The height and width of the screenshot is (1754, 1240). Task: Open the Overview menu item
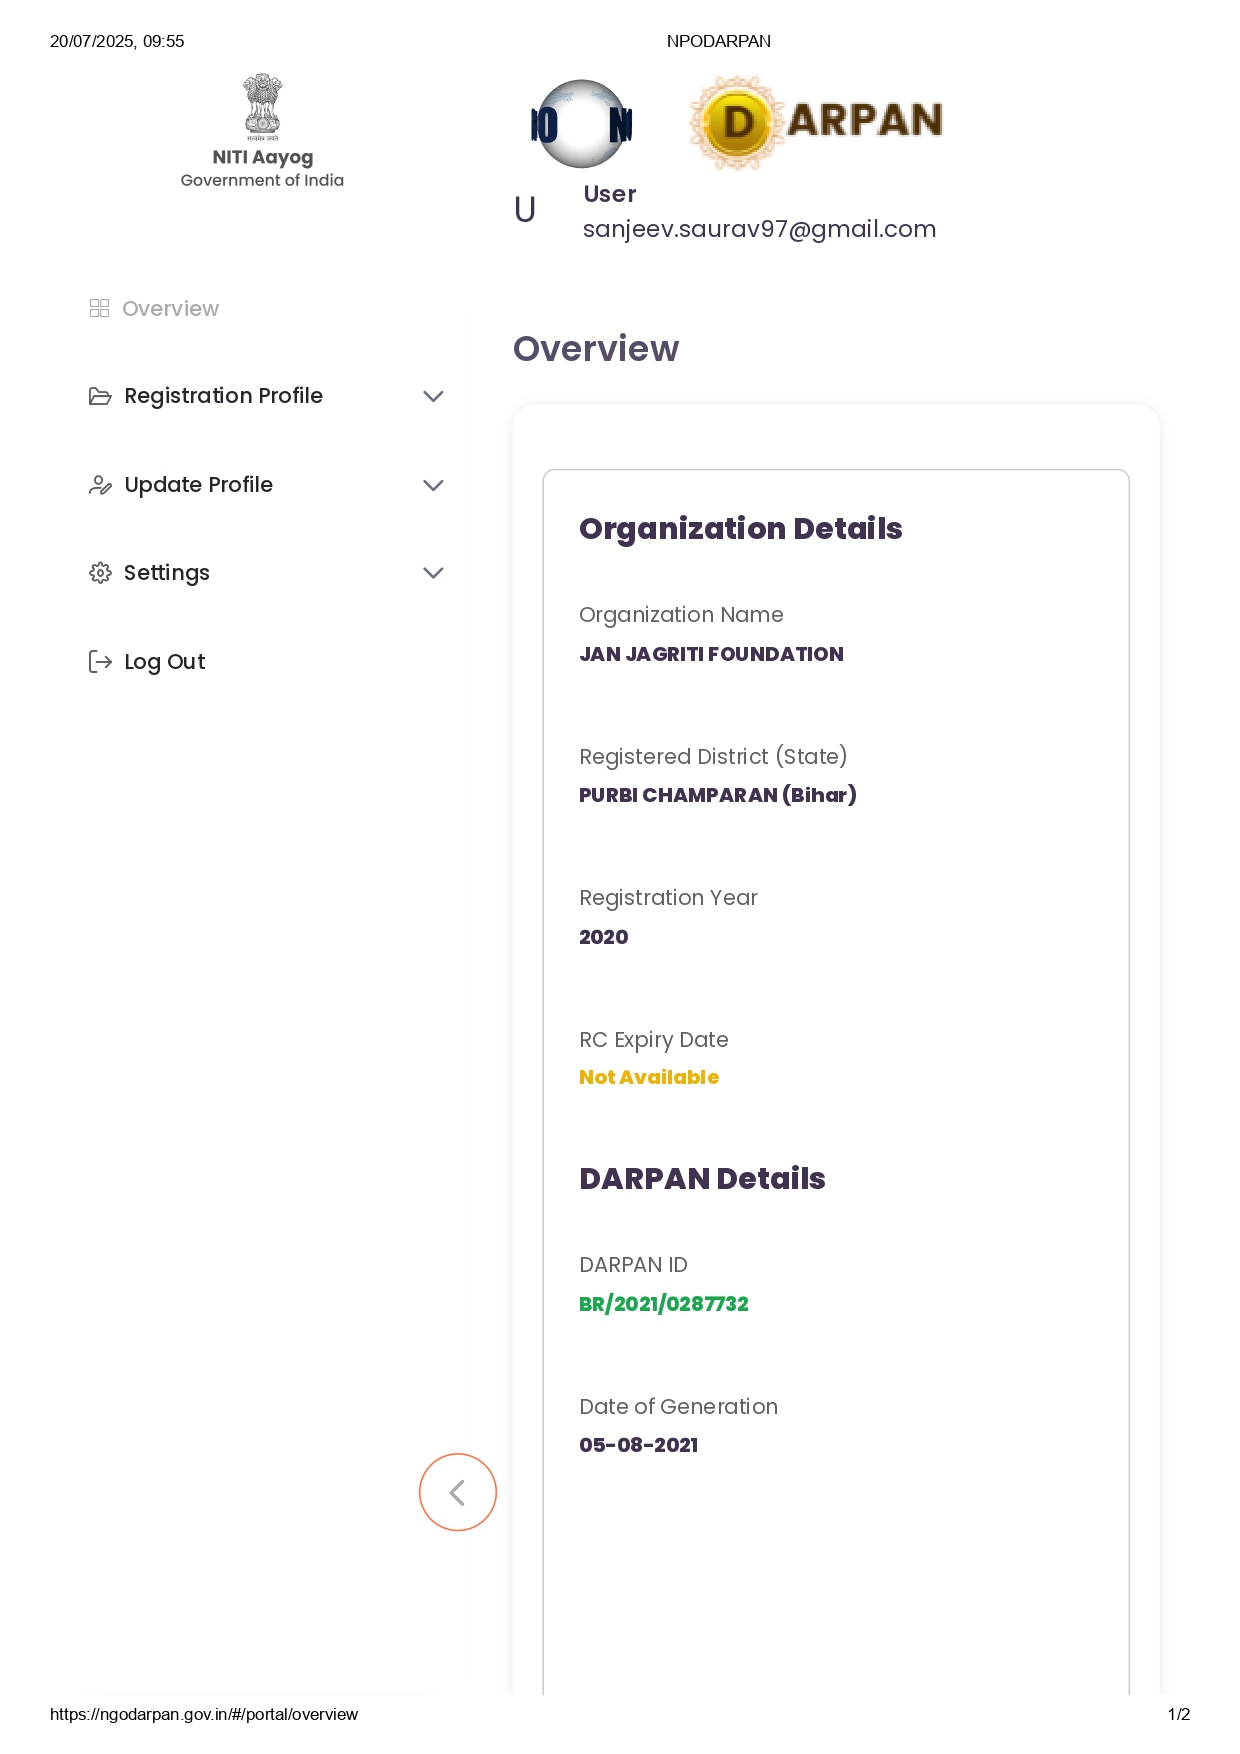click(x=170, y=309)
